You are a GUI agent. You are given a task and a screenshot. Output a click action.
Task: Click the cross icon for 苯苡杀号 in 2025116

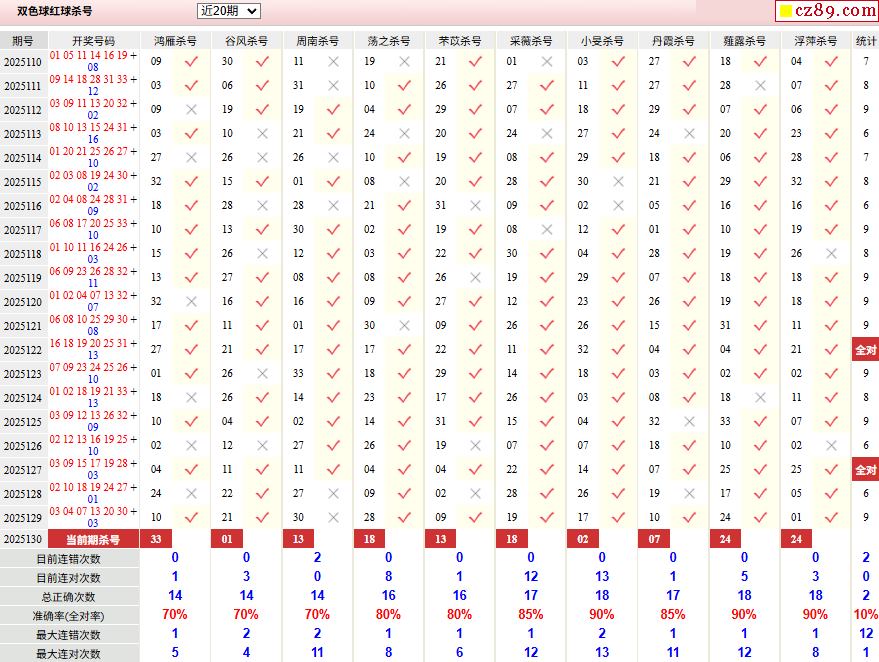tap(475, 205)
